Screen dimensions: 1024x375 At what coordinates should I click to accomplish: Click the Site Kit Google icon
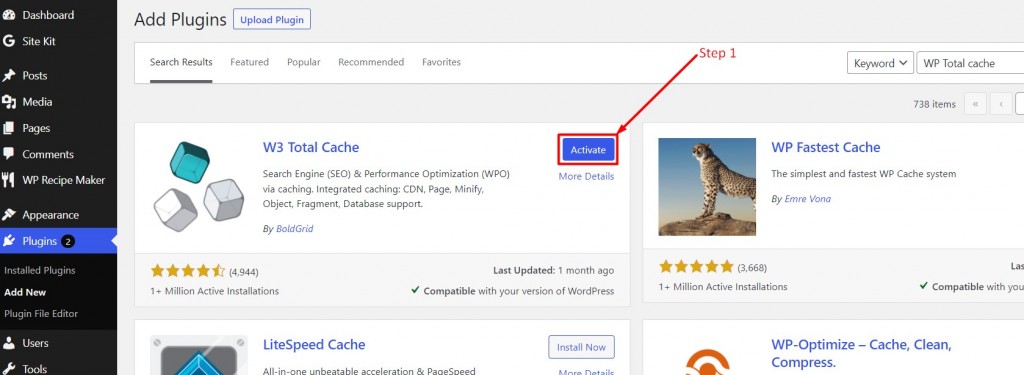(8, 41)
